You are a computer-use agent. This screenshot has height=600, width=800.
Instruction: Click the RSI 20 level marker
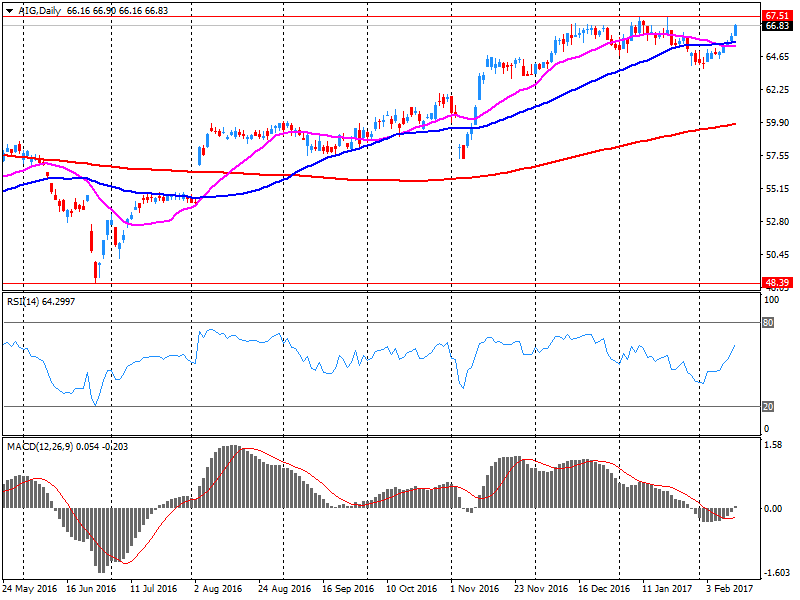768,406
